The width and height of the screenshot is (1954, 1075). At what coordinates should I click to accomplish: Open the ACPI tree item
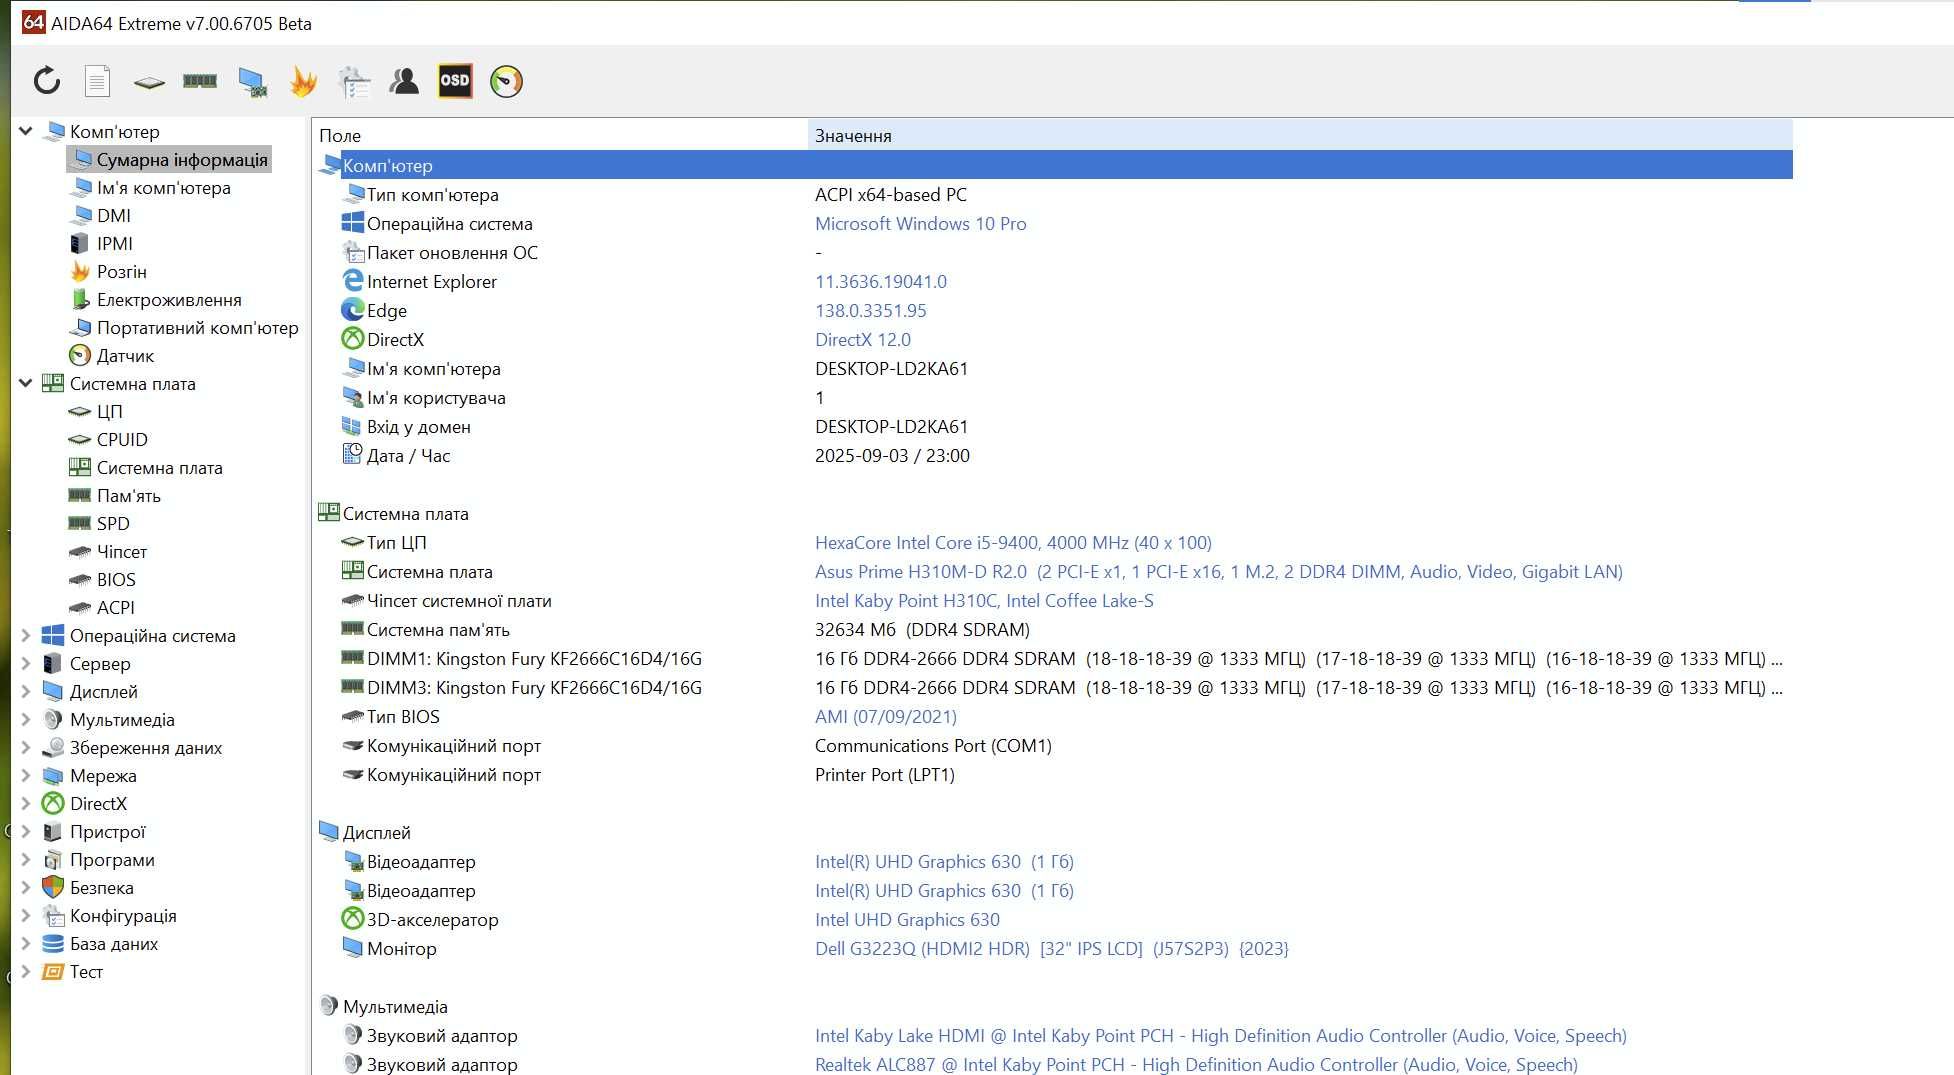tap(115, 608)
